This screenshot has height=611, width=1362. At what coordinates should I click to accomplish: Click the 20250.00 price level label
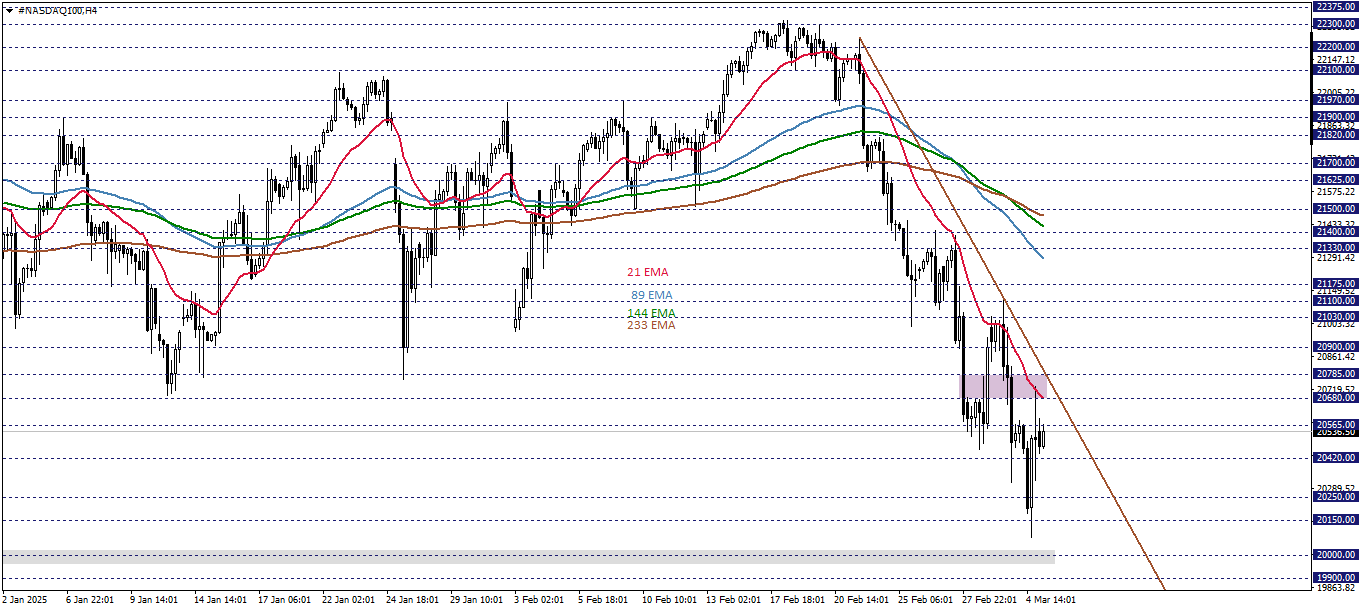(x=1336, y=497)
